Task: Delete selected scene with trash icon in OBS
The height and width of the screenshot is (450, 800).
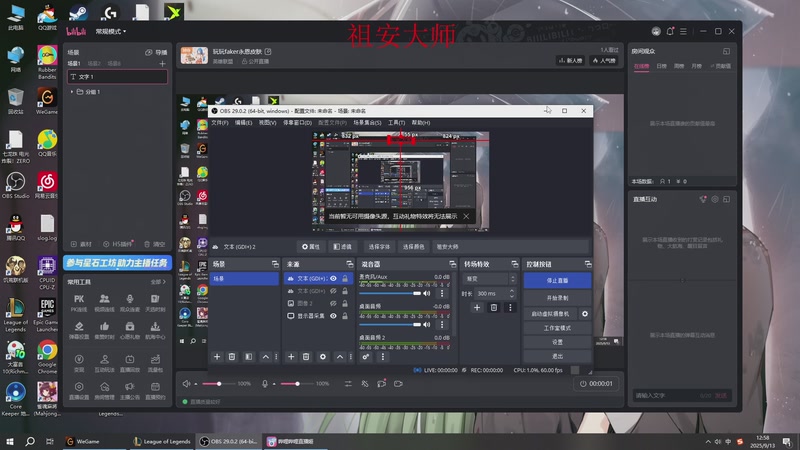Action: click(232, 357)
